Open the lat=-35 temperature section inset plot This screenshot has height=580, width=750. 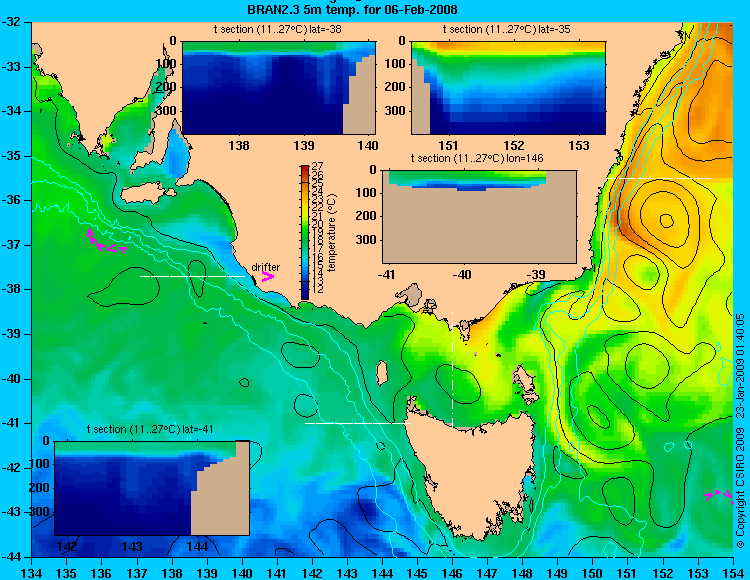(508, 88)
